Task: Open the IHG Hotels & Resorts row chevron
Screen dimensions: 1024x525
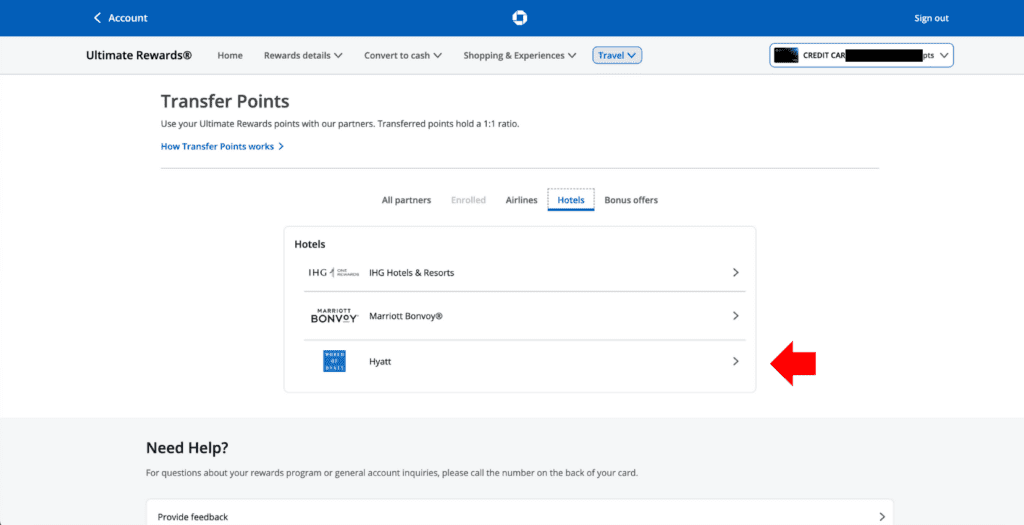Action: [735, 272]
